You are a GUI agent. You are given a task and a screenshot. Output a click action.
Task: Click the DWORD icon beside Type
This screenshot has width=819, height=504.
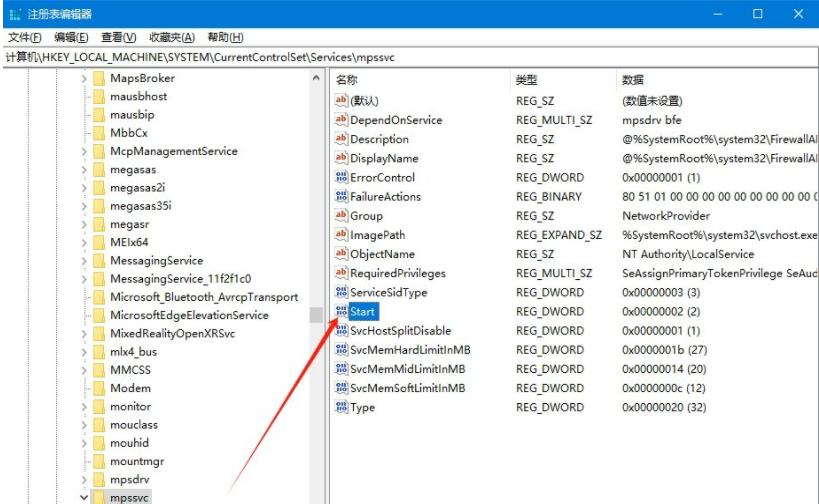341,407
